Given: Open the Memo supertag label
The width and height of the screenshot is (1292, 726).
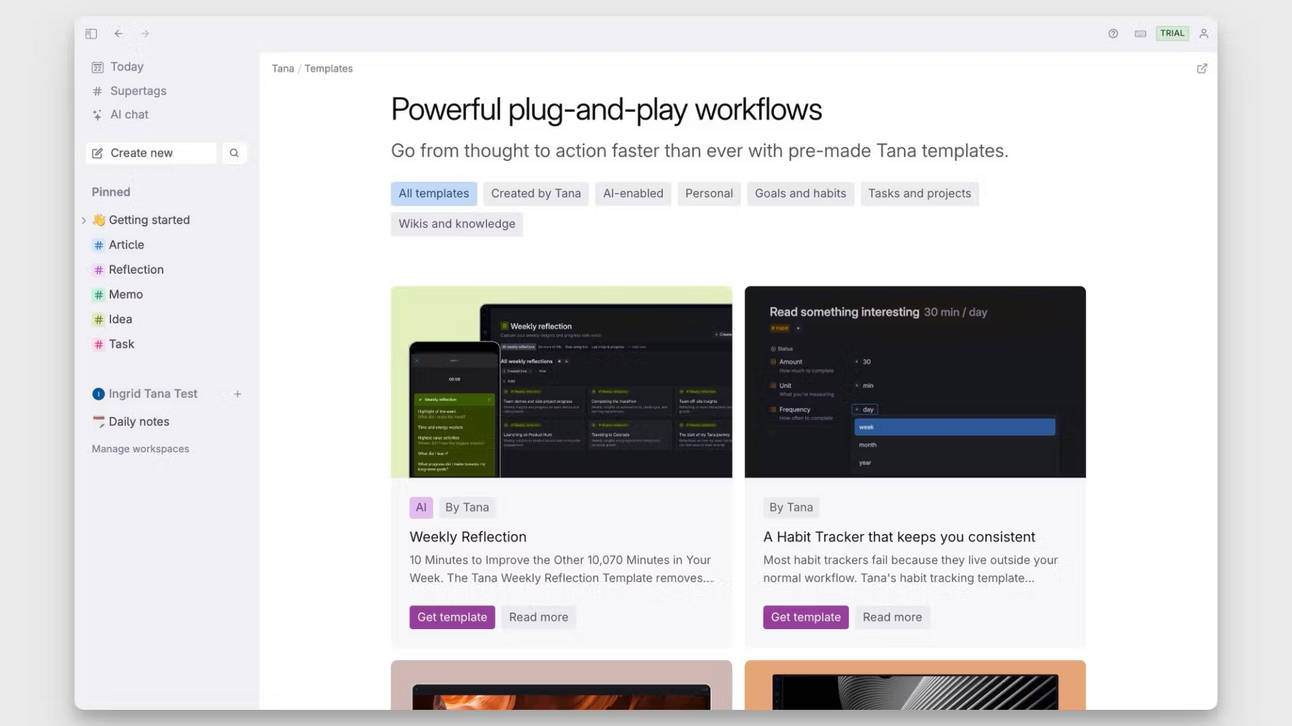Looking at the screenshot, I should tap(126, 295).
